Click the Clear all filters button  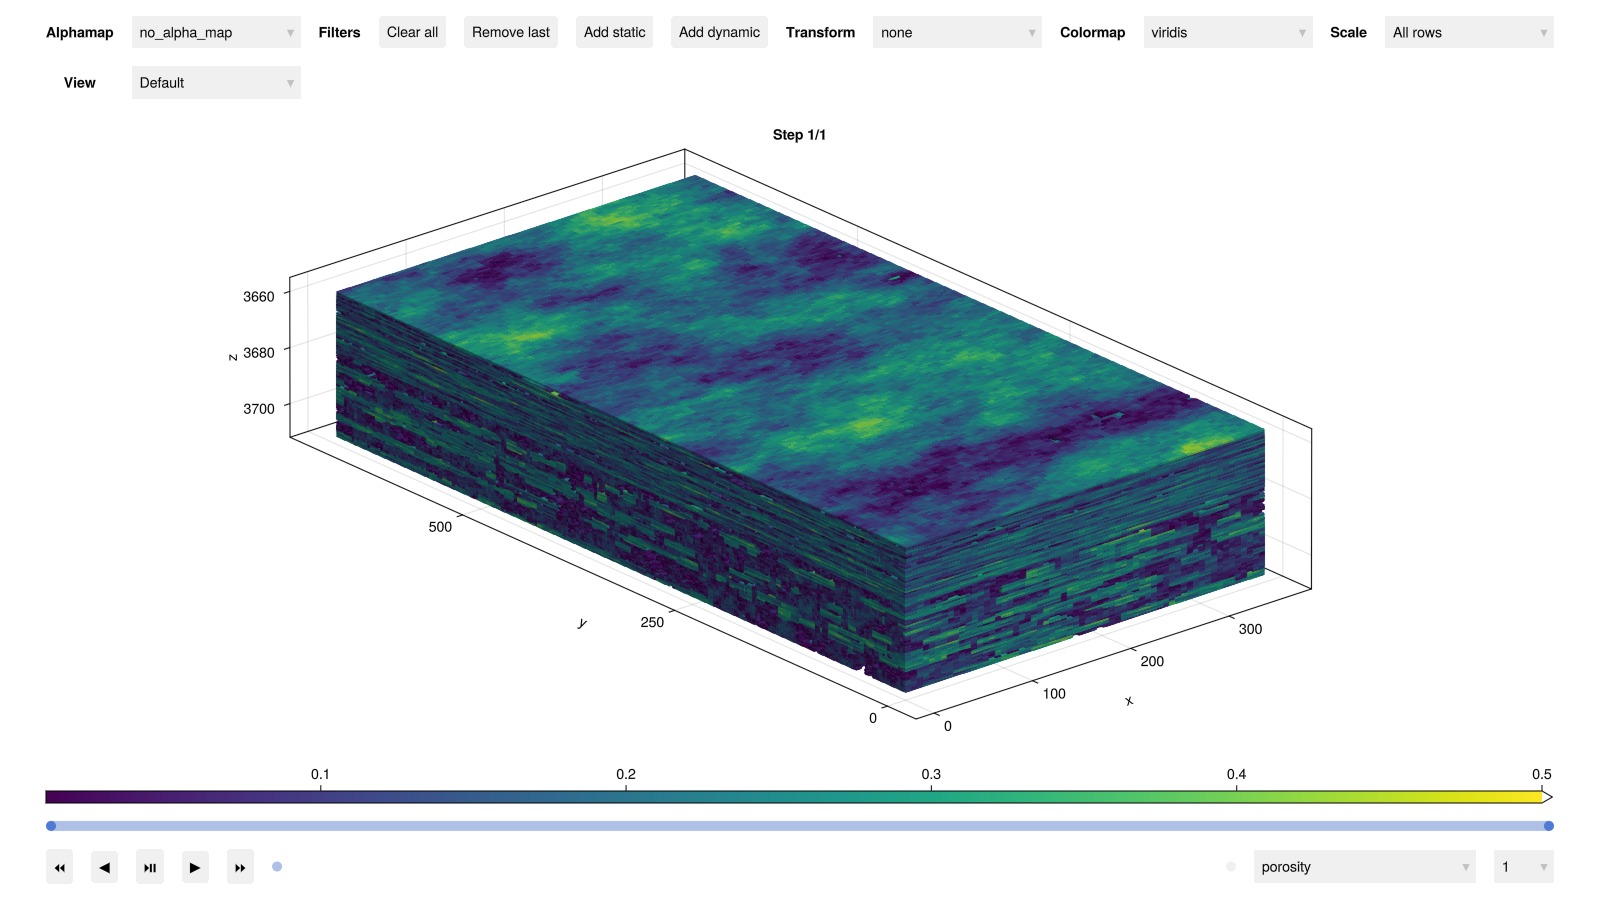click(x=412, y=33)
